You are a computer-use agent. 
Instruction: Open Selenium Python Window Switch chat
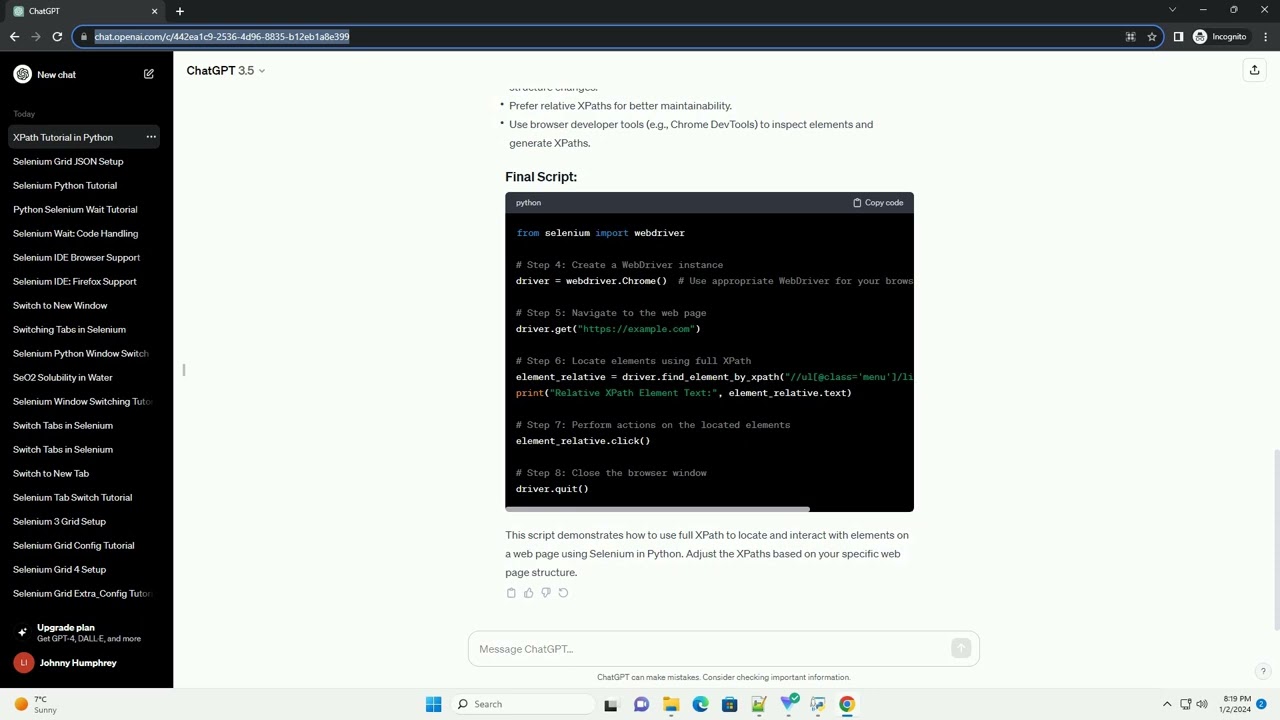pyautogui.click(x=84, y=353)
